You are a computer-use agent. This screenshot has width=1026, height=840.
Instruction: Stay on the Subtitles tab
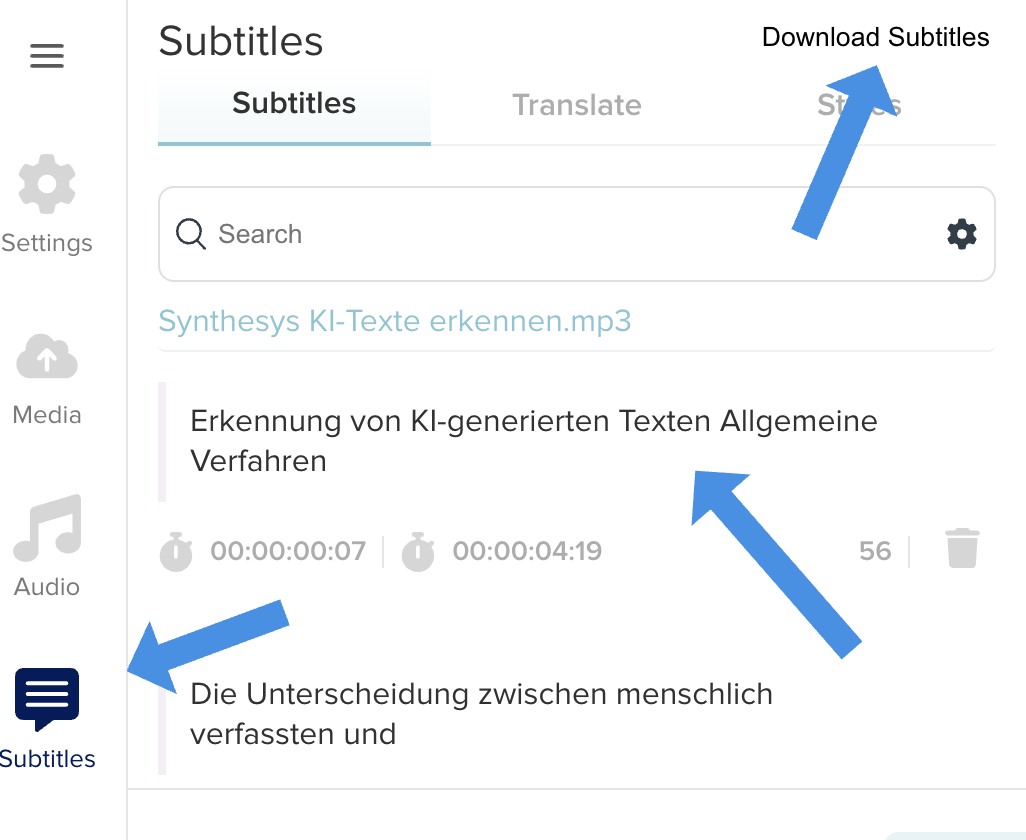click(x=294, y=105)
